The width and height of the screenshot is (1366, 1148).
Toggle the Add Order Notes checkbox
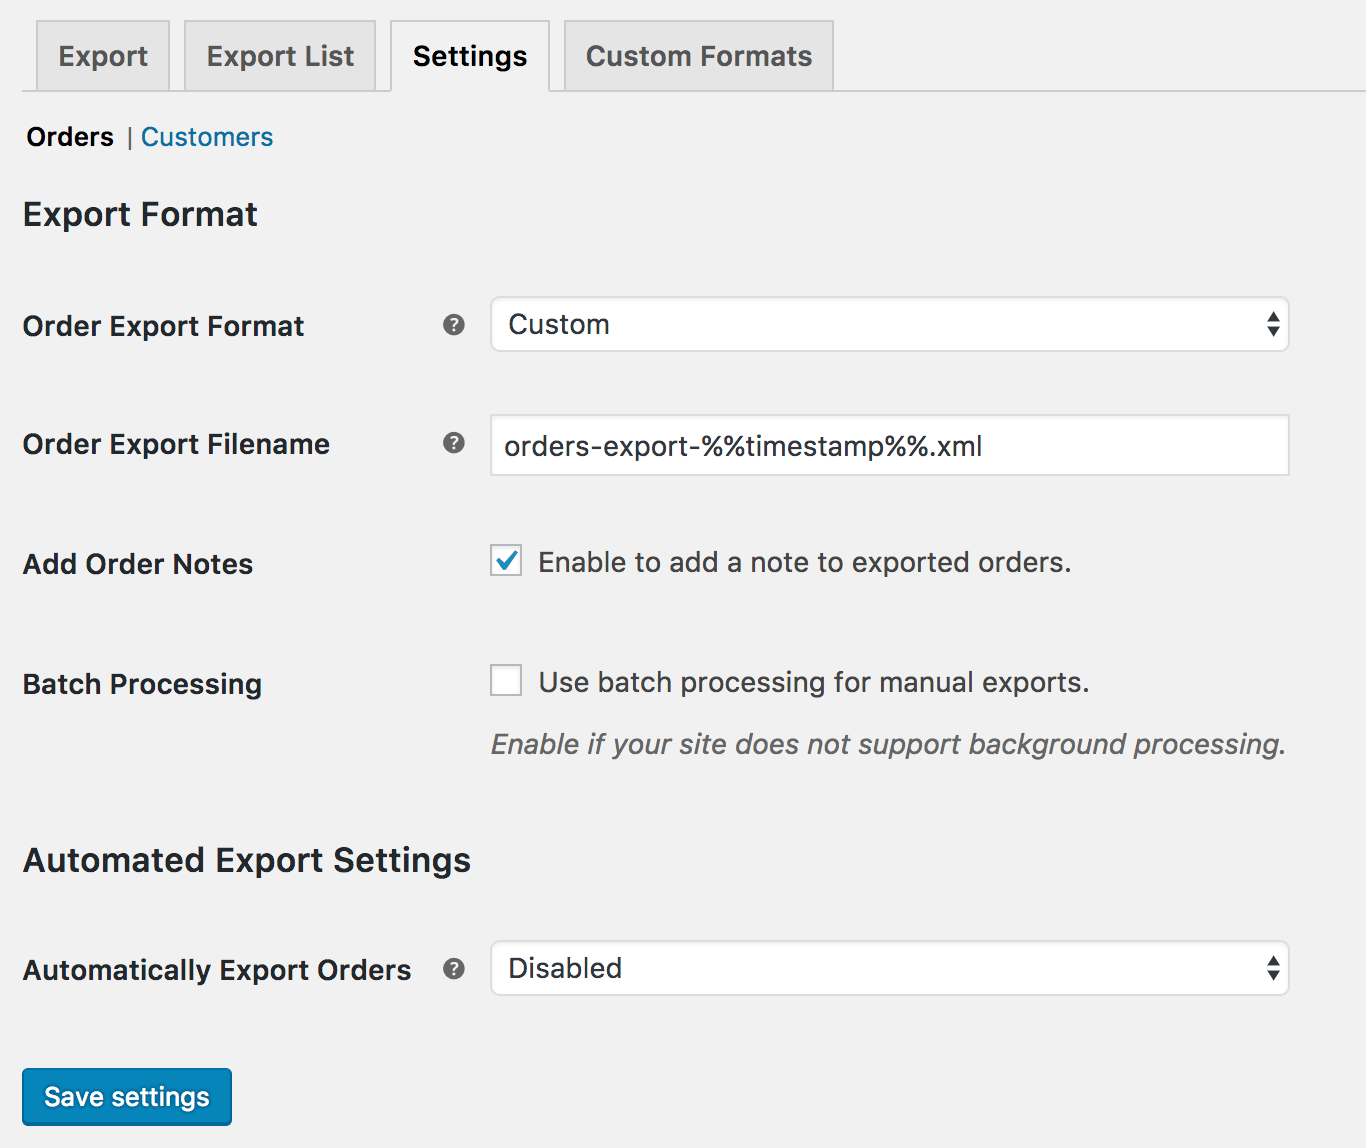506,561
